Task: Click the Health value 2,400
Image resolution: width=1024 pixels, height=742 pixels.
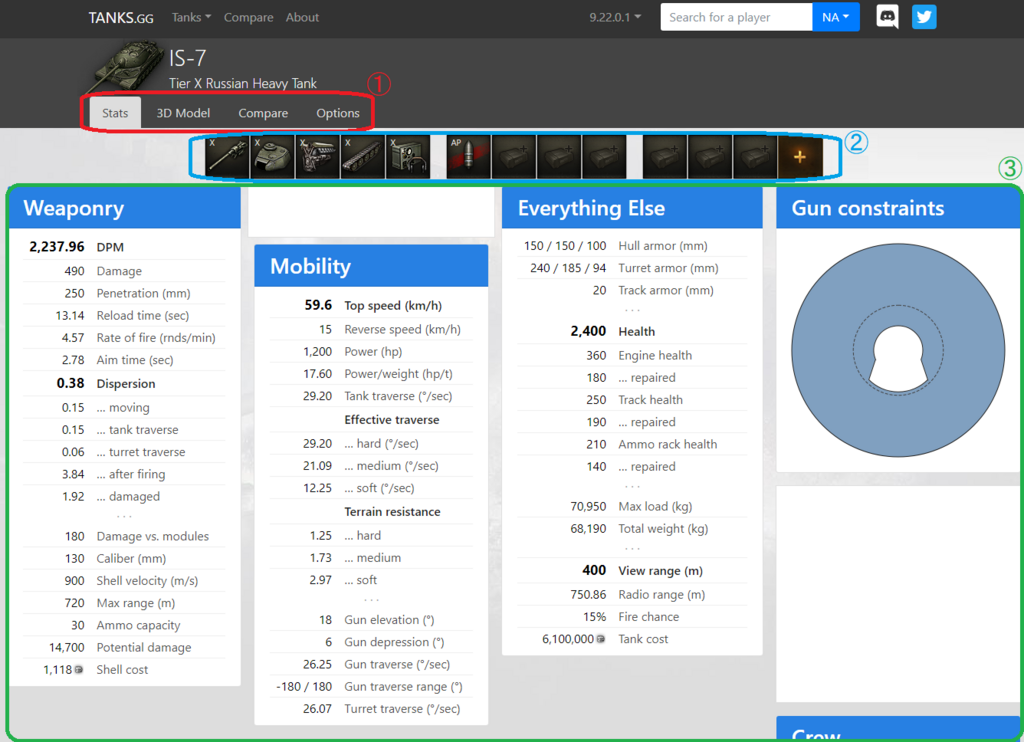Action: (588, 331)
